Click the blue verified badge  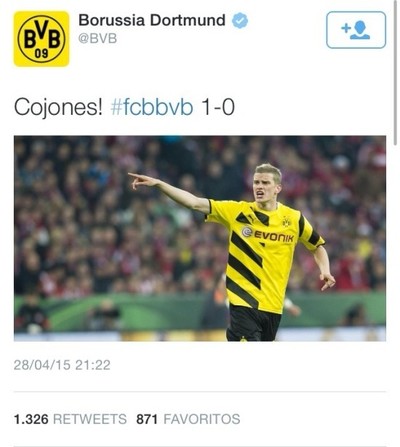pyautogui.click(x=240, y=21)
